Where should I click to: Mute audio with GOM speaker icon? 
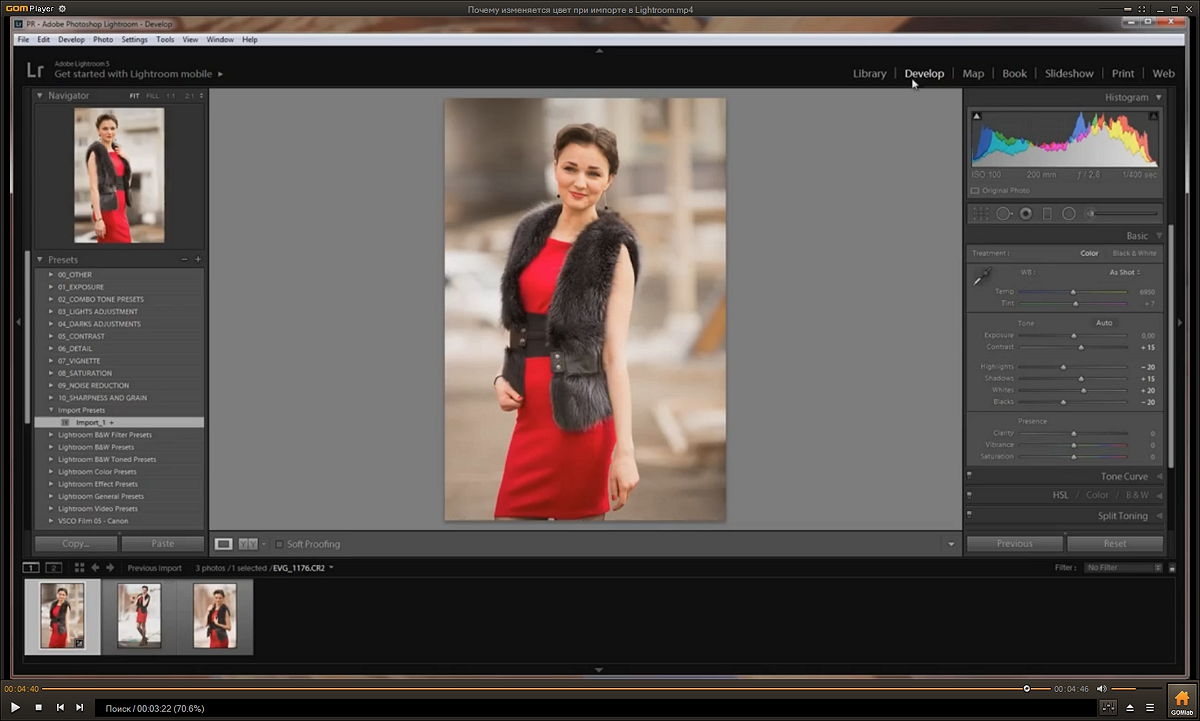[1101, 688]
